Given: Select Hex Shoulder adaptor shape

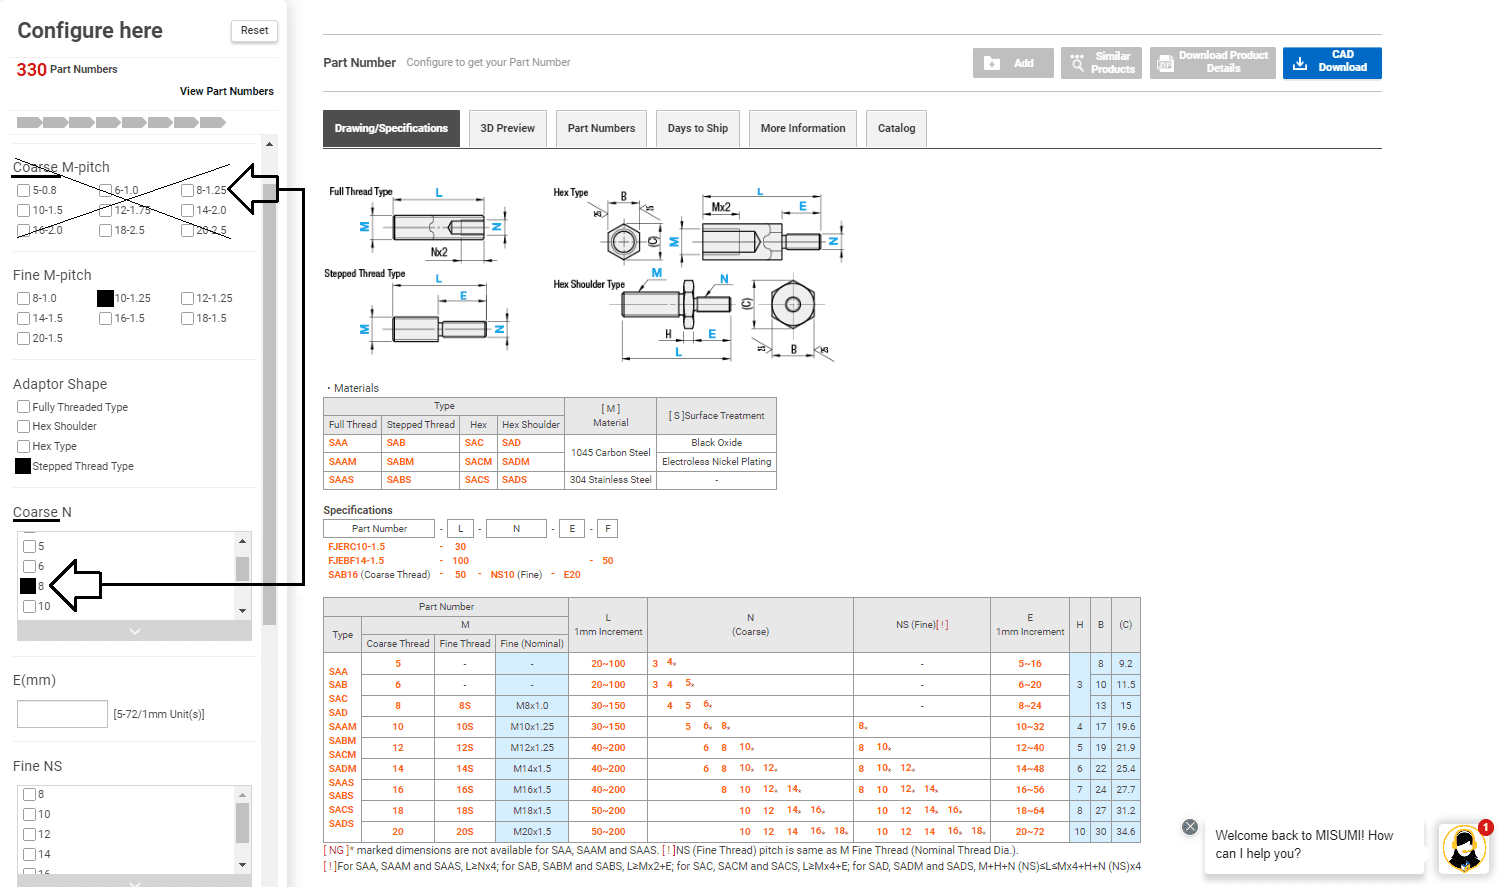Looking at the screenshot, I should pos(24,426).
